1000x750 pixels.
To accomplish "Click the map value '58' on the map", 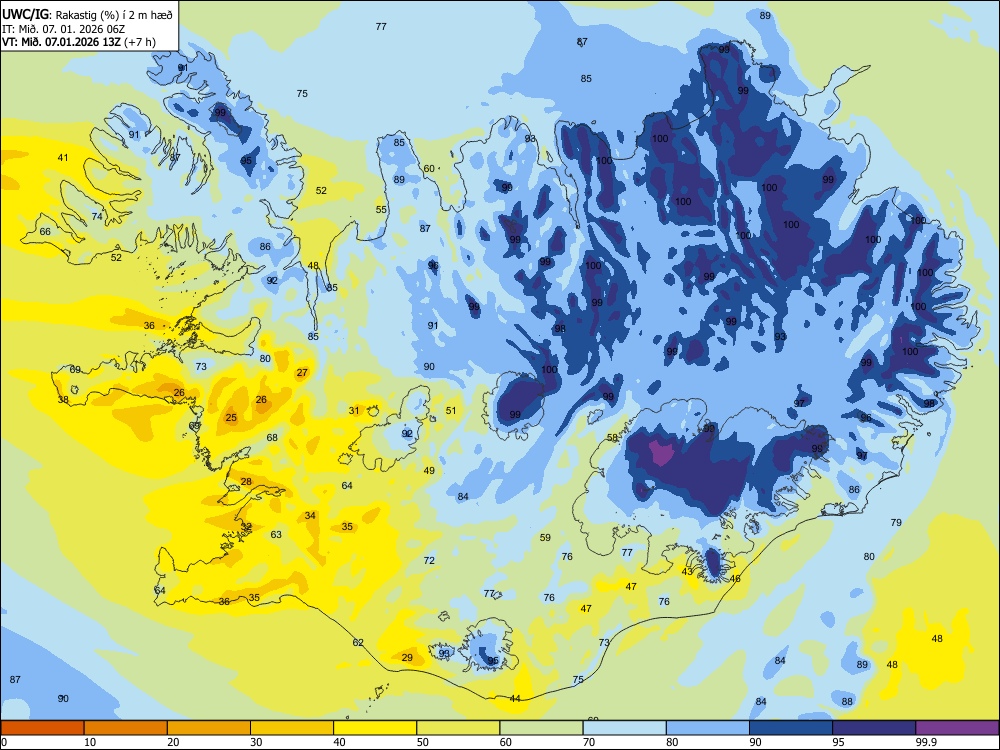I will (612, 438).
